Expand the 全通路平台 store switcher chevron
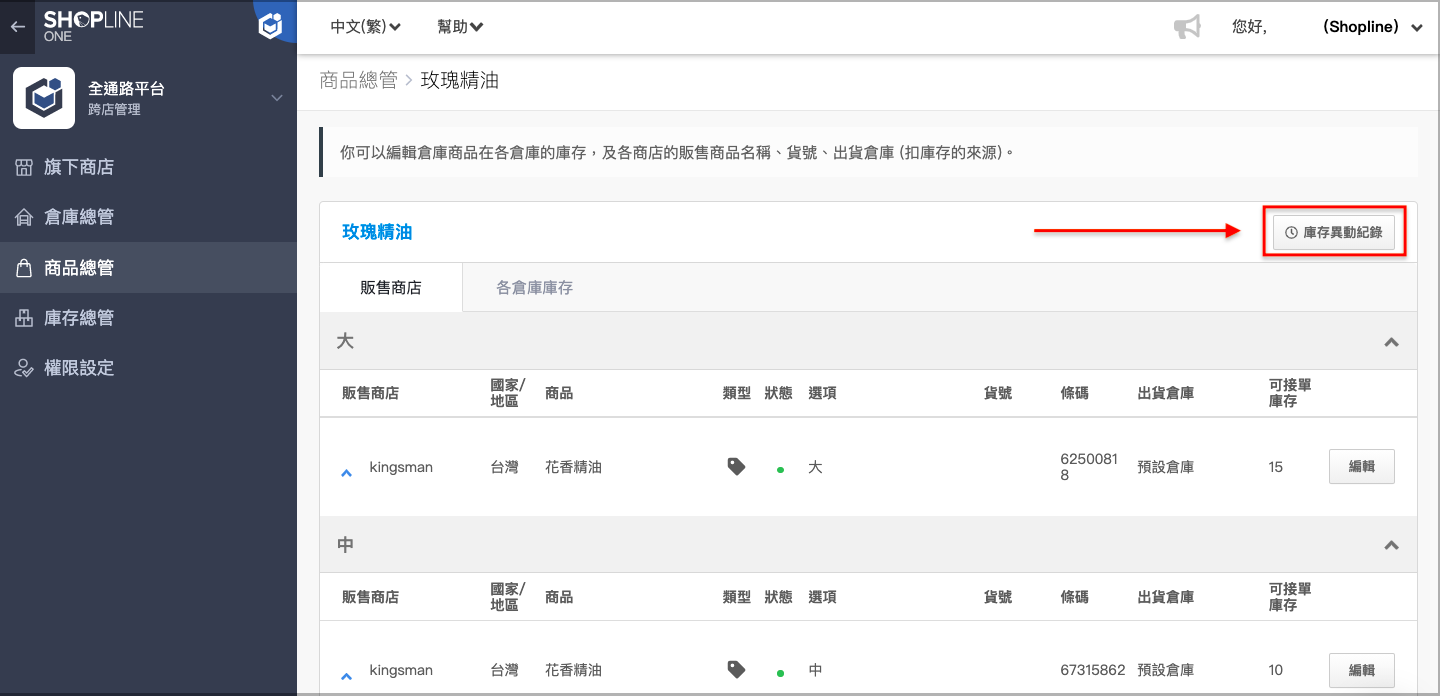 (277, 98)
